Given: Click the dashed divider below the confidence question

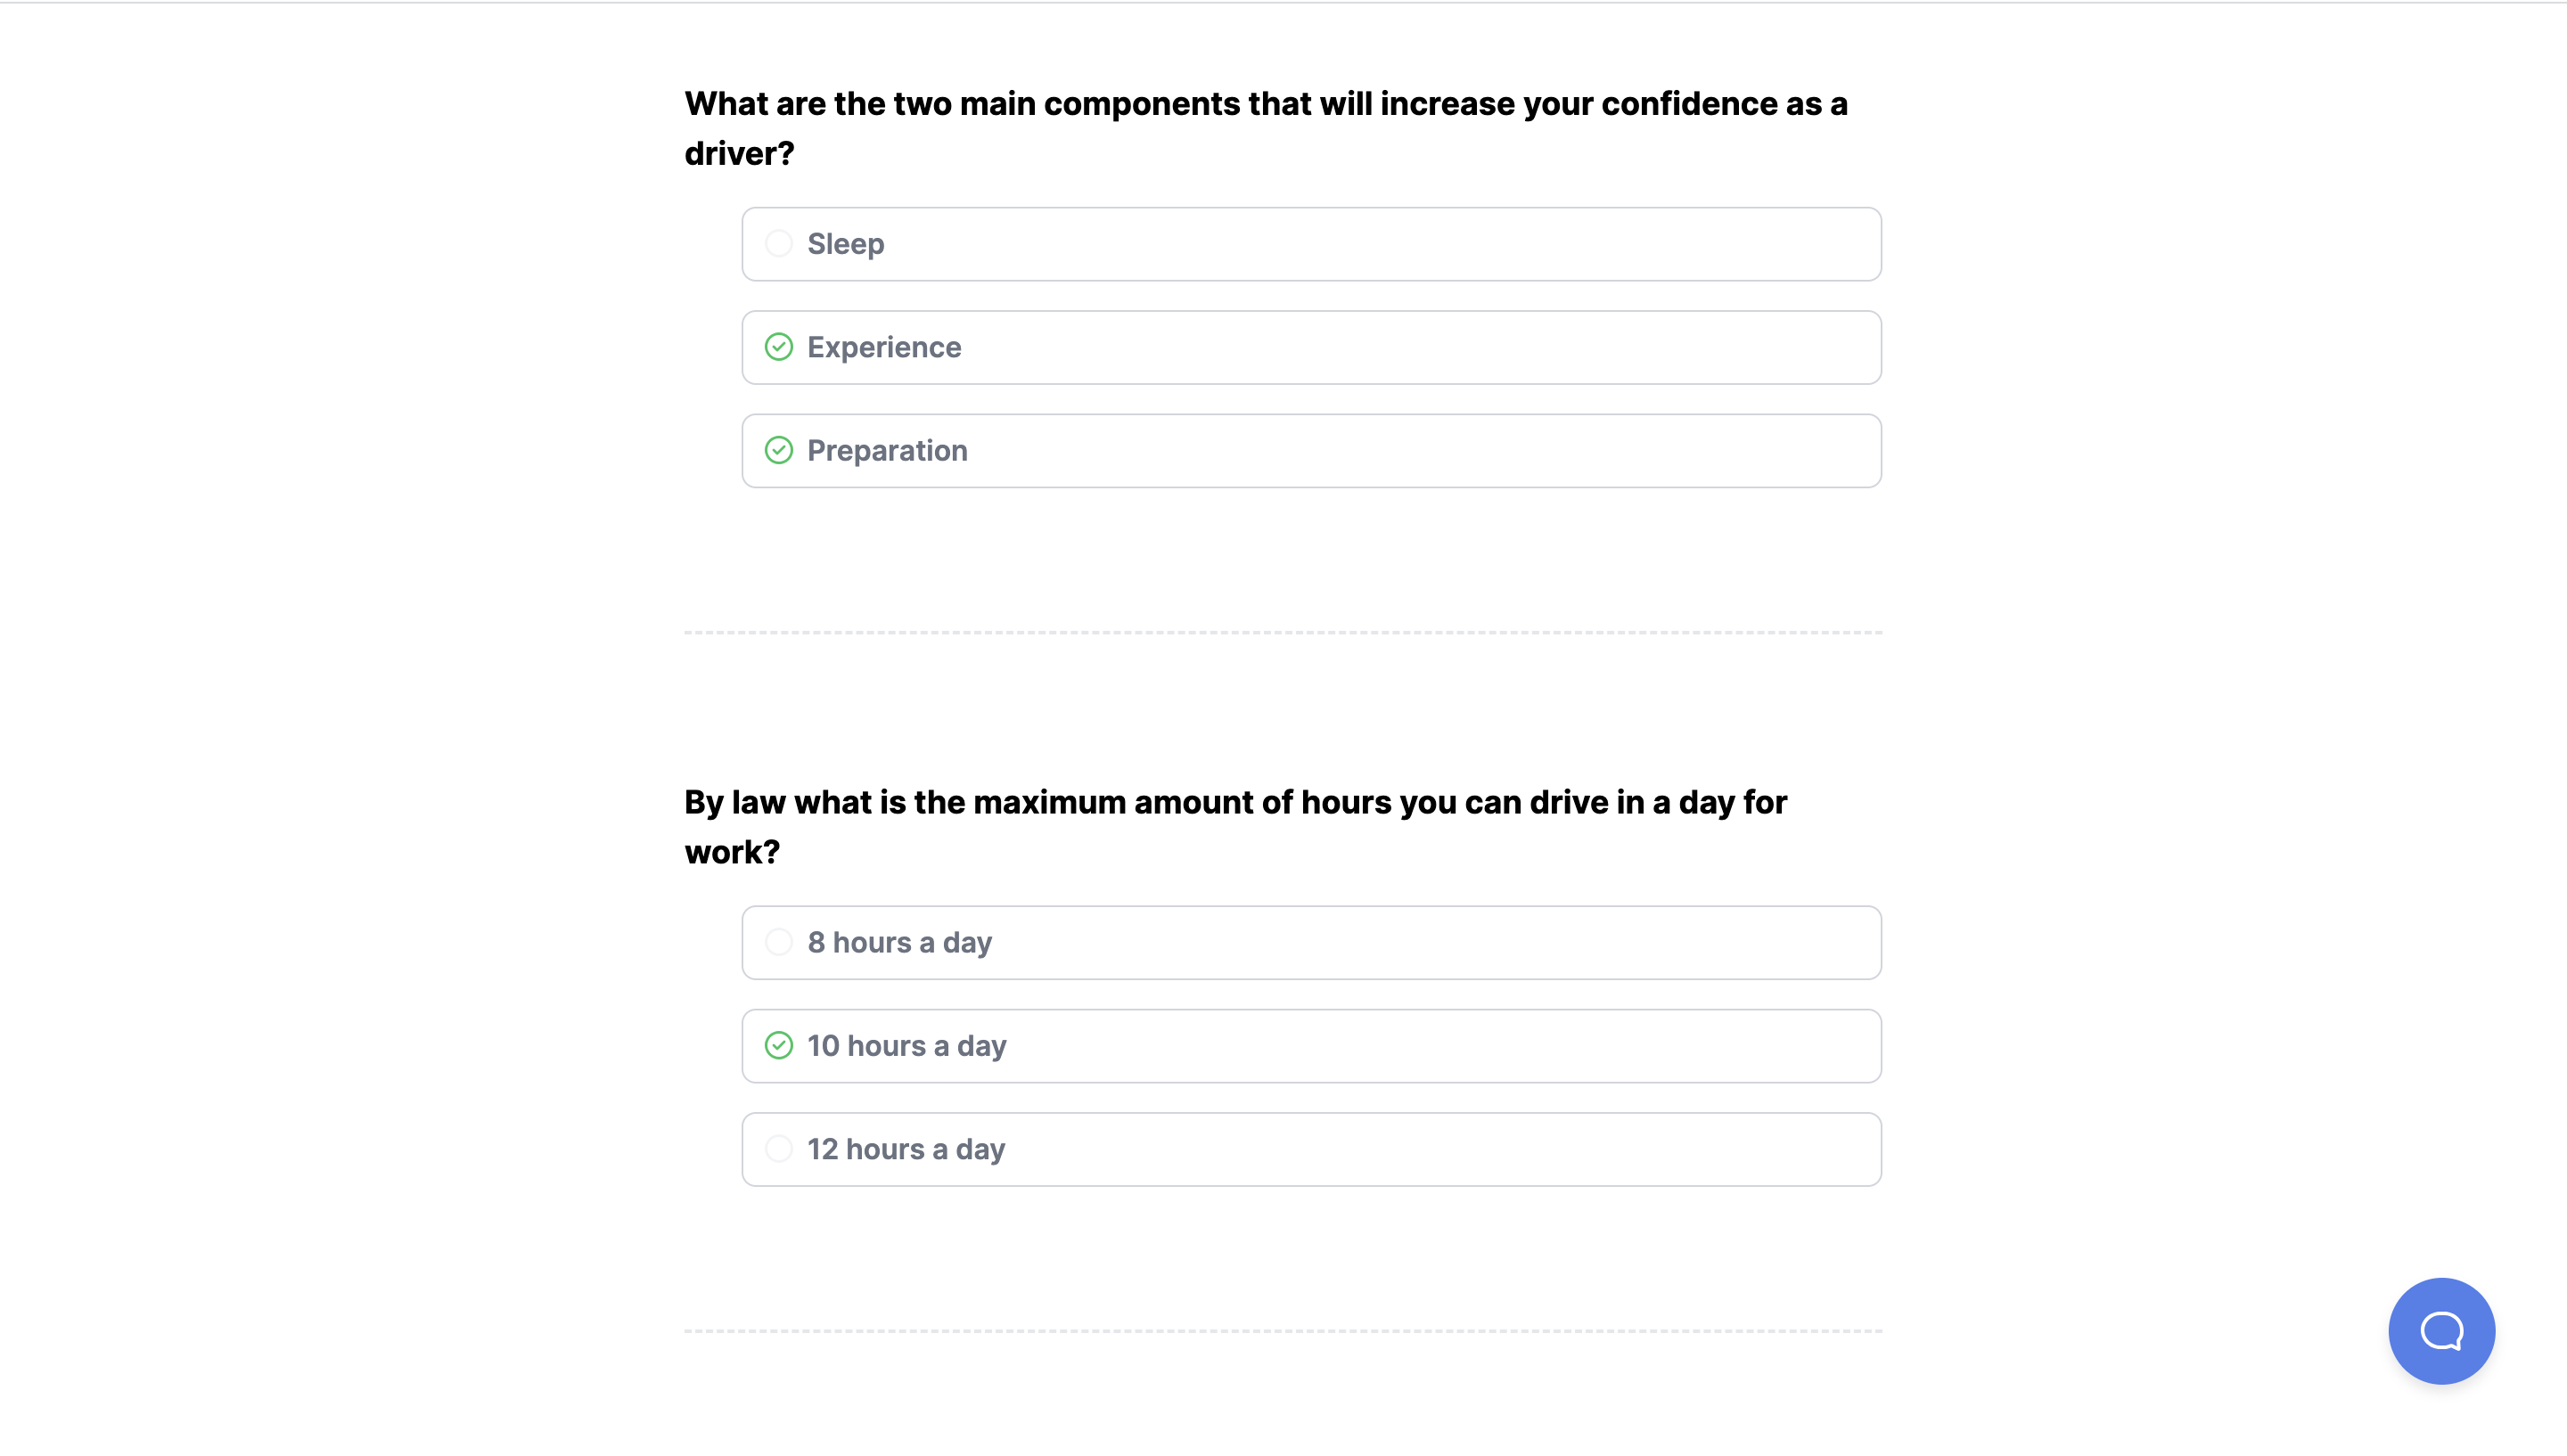Looking at the screenshot, I should pyautogui.click(x=1282, y=632).
